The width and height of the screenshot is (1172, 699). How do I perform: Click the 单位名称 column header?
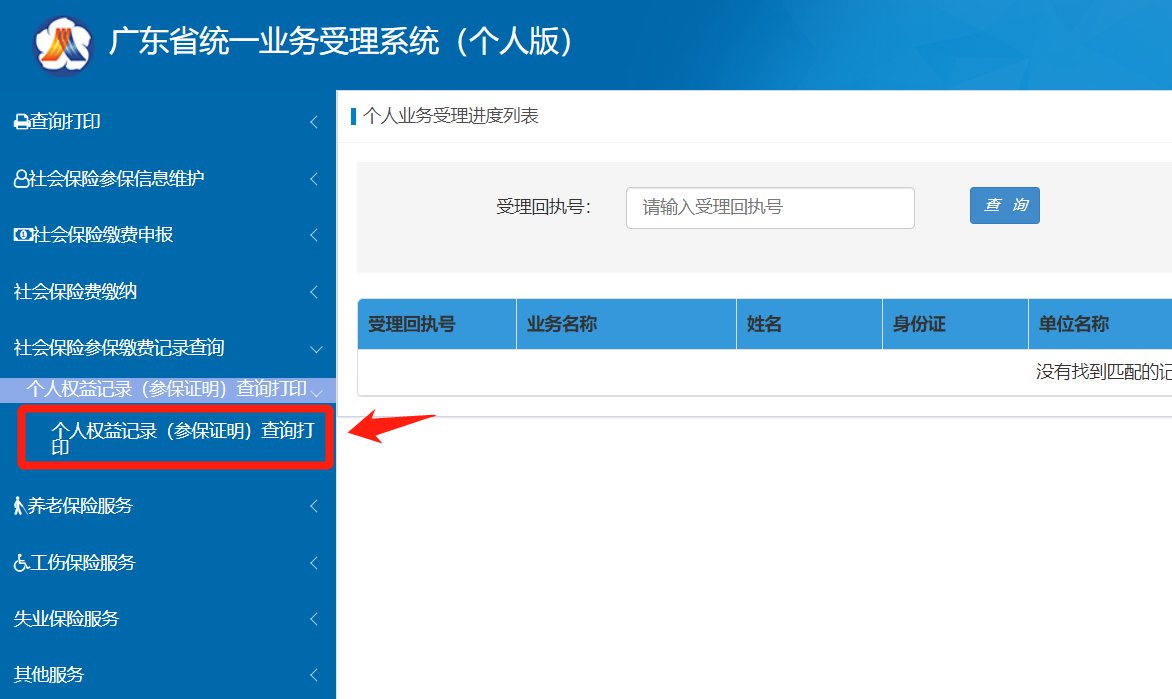(1073, 324)
